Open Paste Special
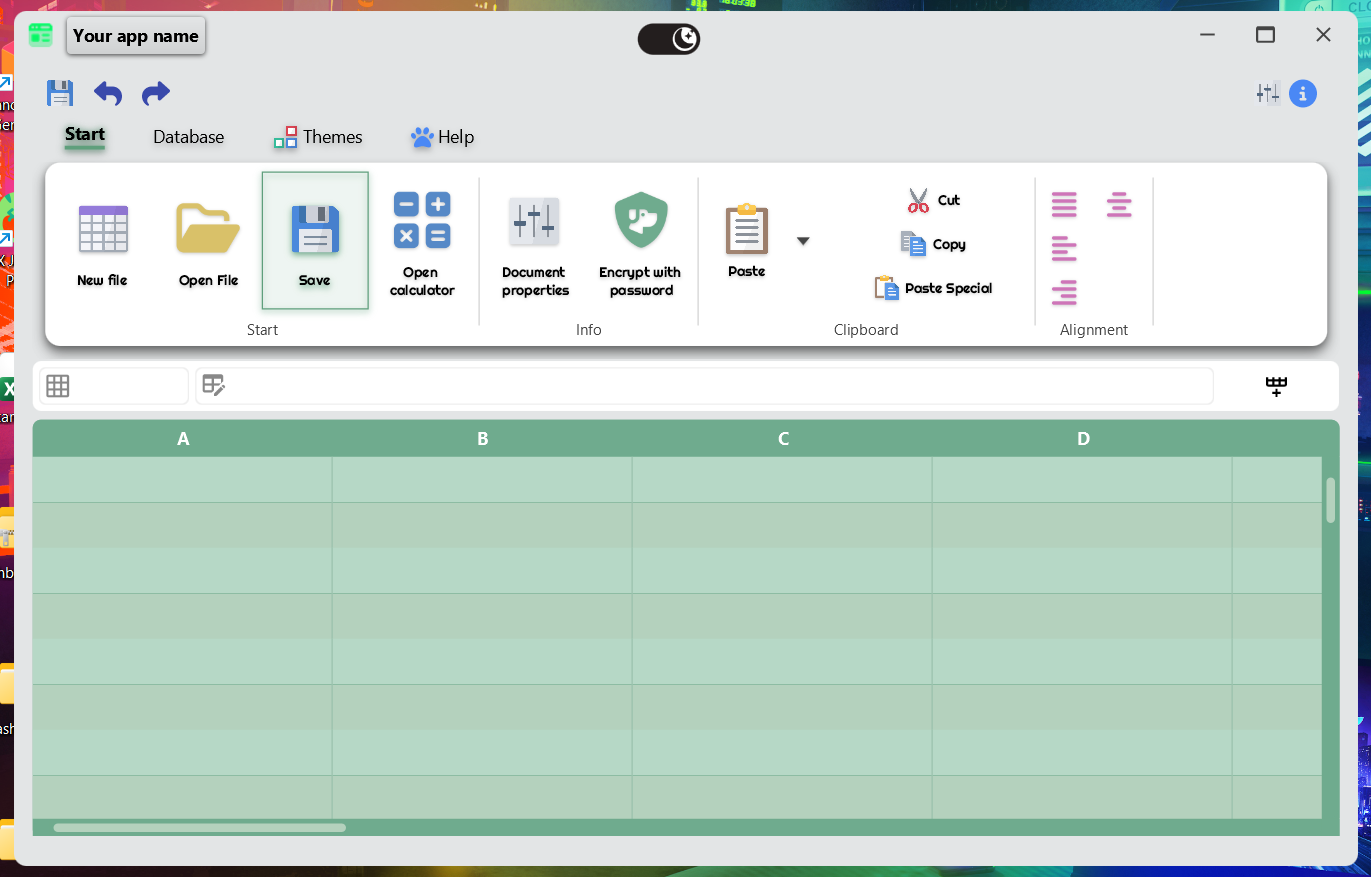Screen dimensions: 1371x877 (x=934, y=288)
